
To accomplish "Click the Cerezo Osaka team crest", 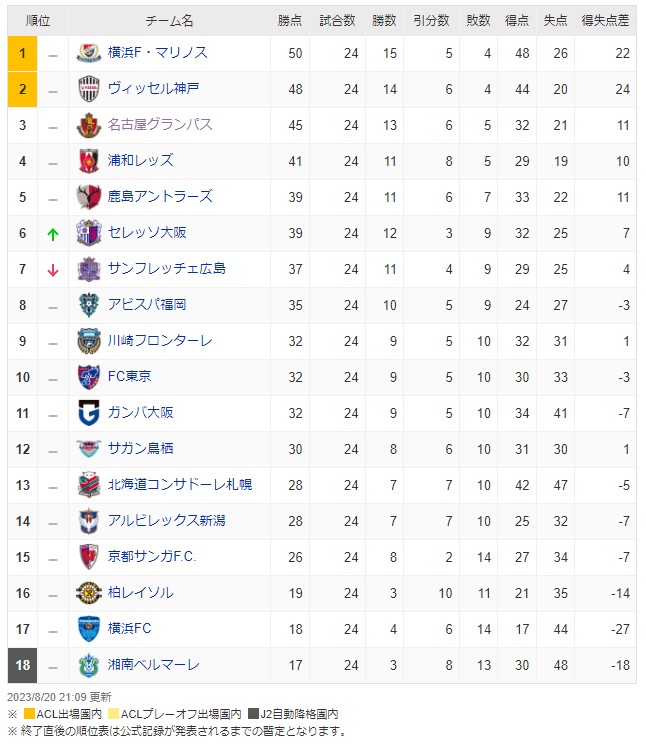I will (89, 233).
